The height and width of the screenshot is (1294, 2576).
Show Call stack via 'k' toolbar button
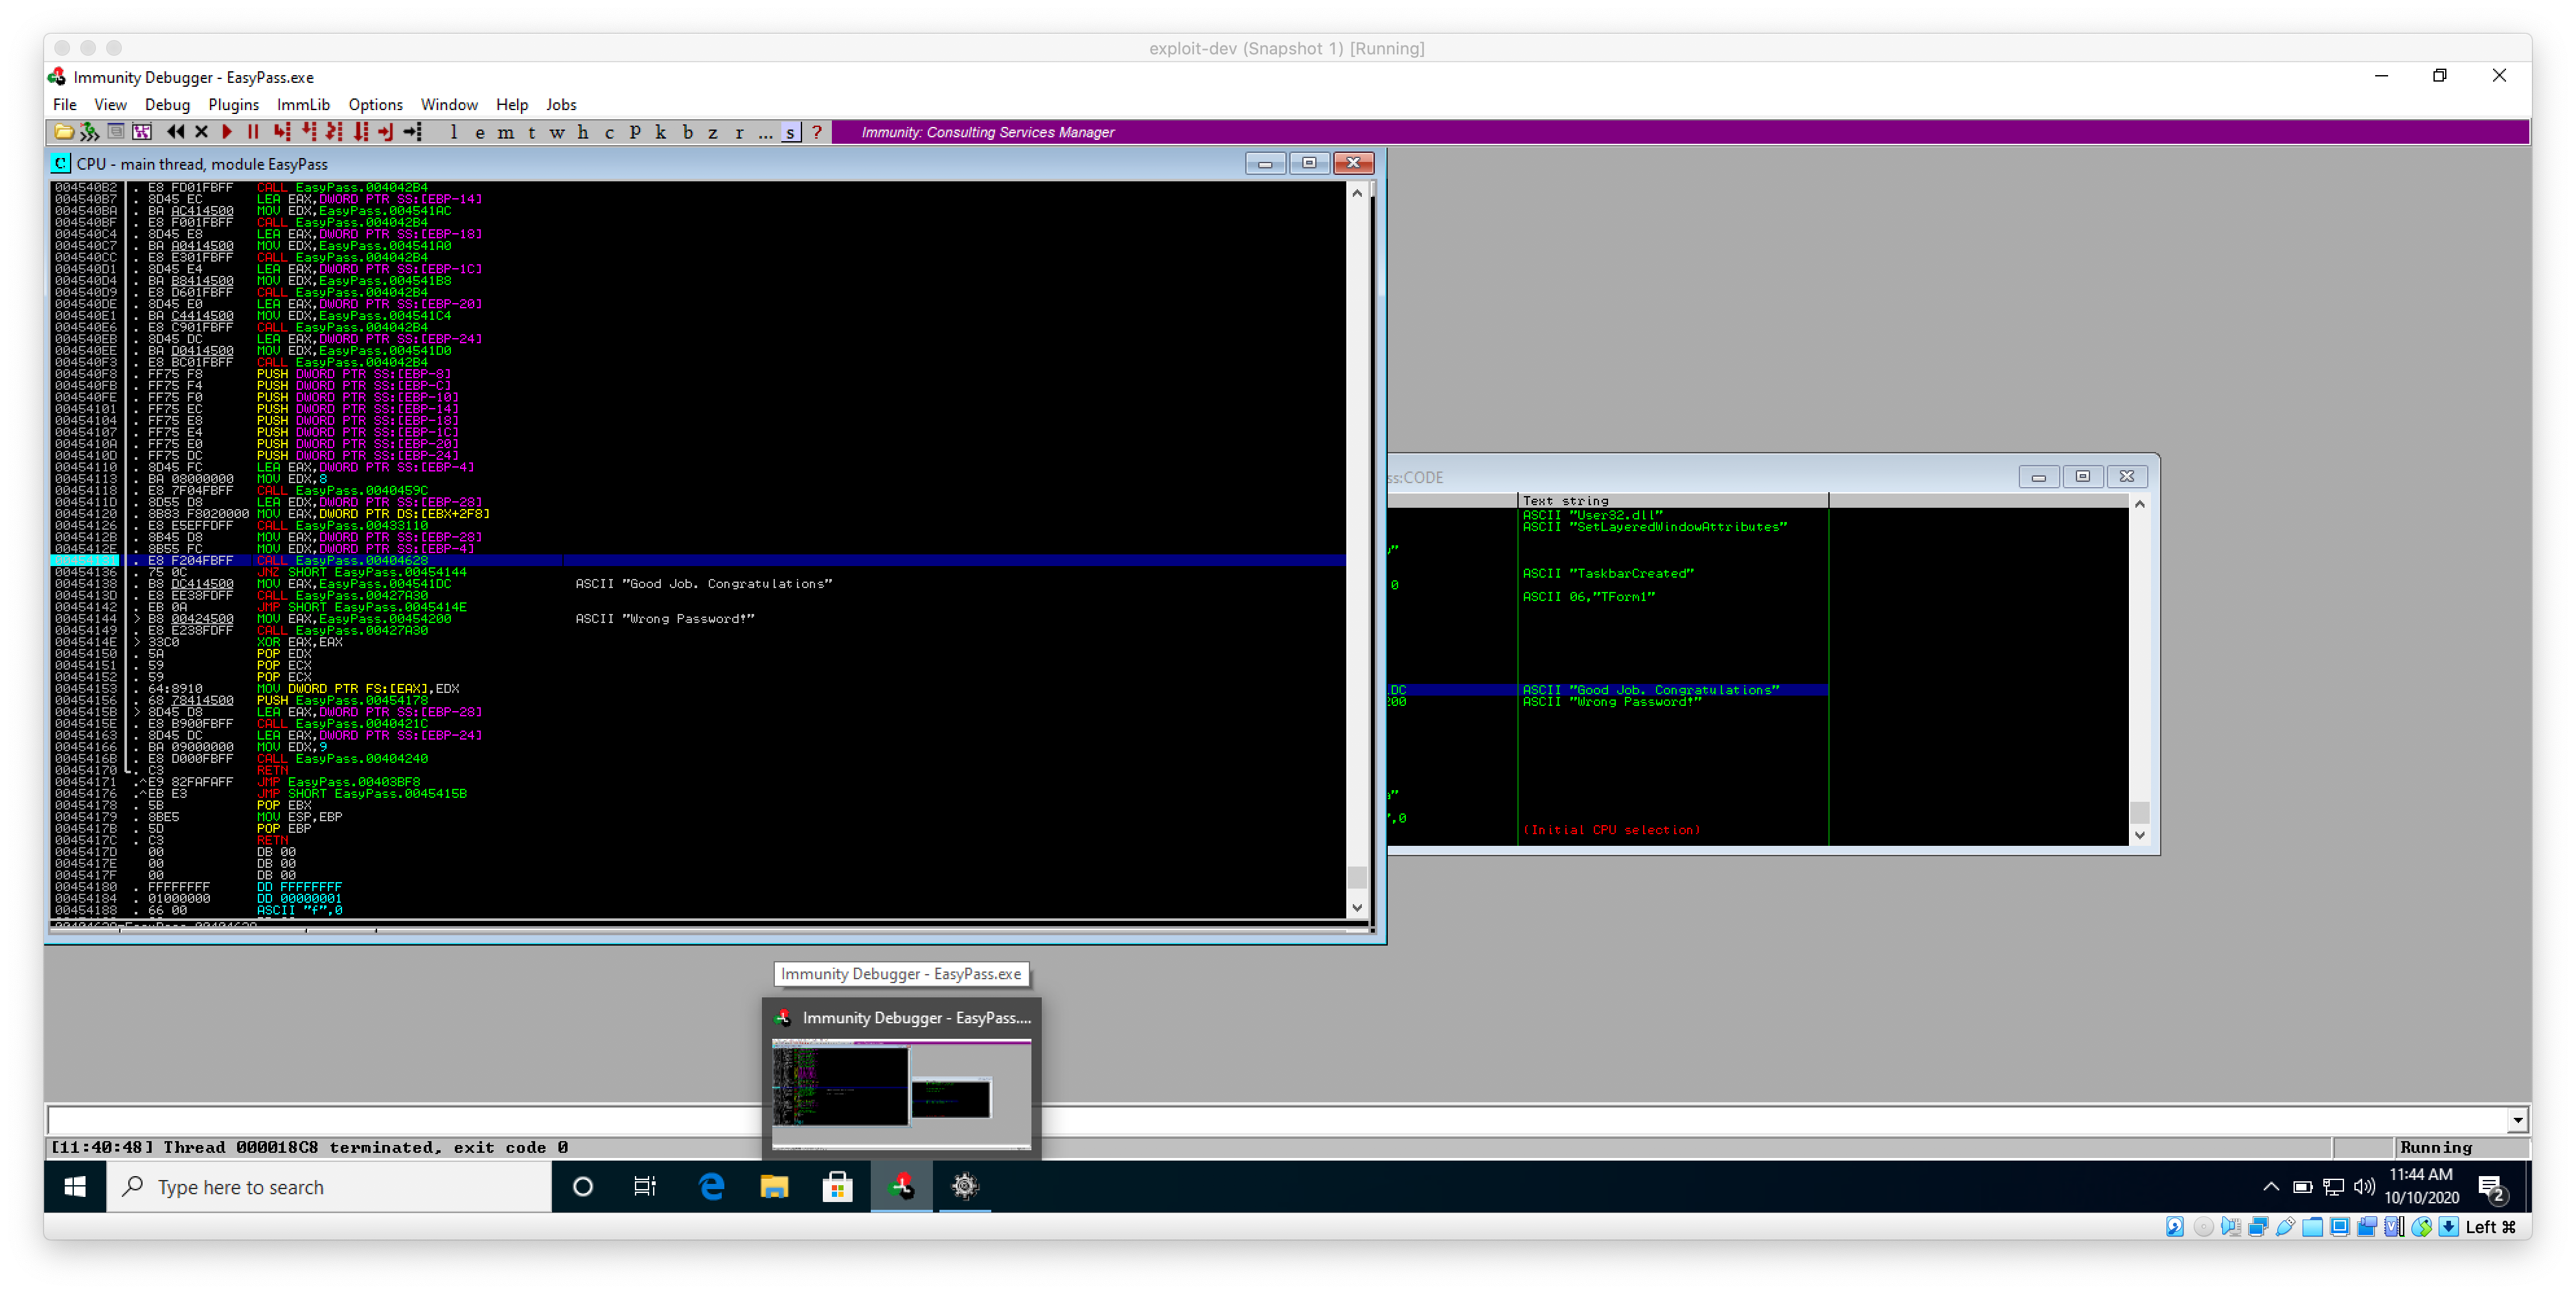coord(661,132)
